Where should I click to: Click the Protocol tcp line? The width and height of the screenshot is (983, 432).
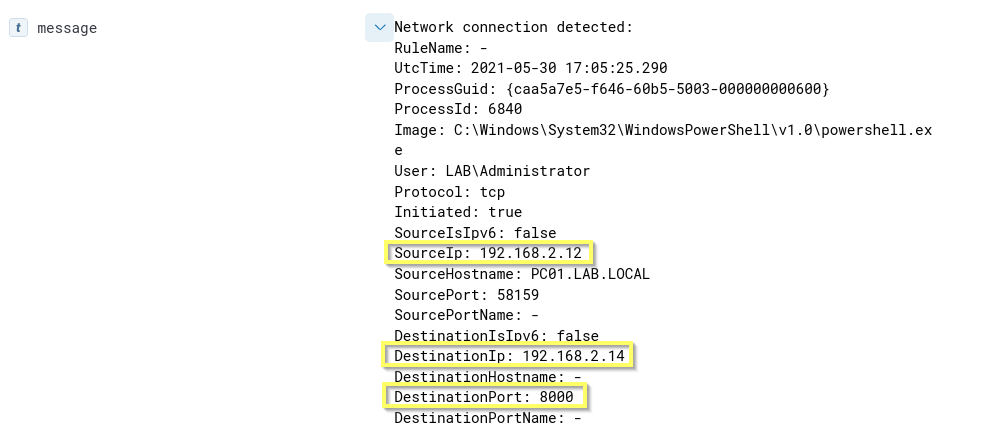(449, 191)
